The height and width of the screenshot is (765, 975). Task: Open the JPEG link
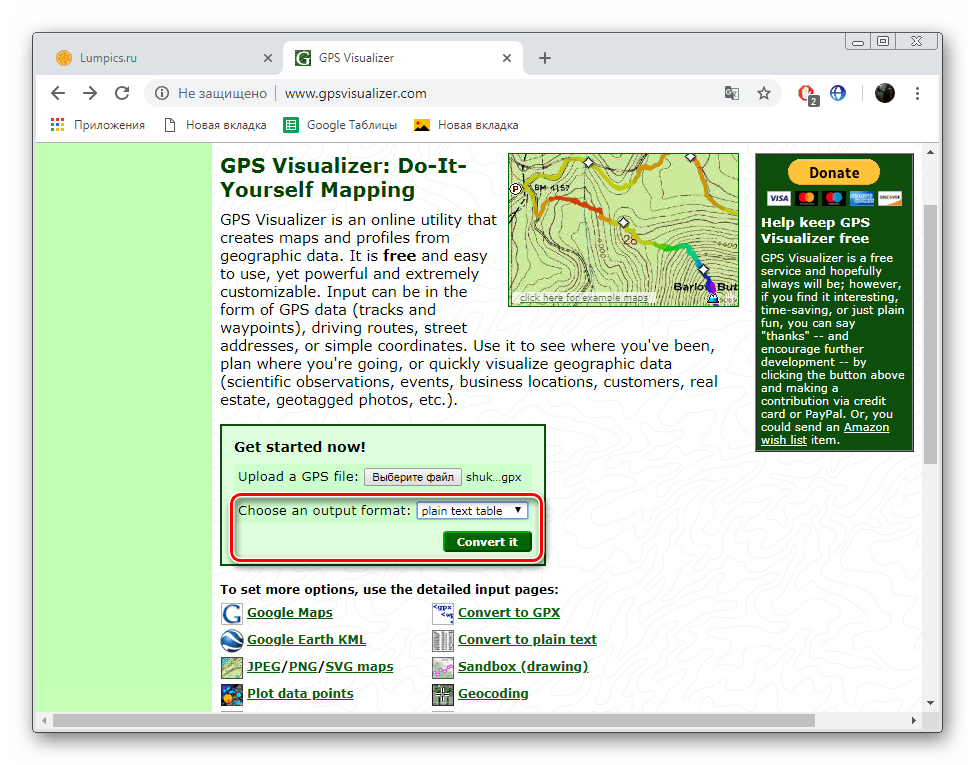[264, 667]
